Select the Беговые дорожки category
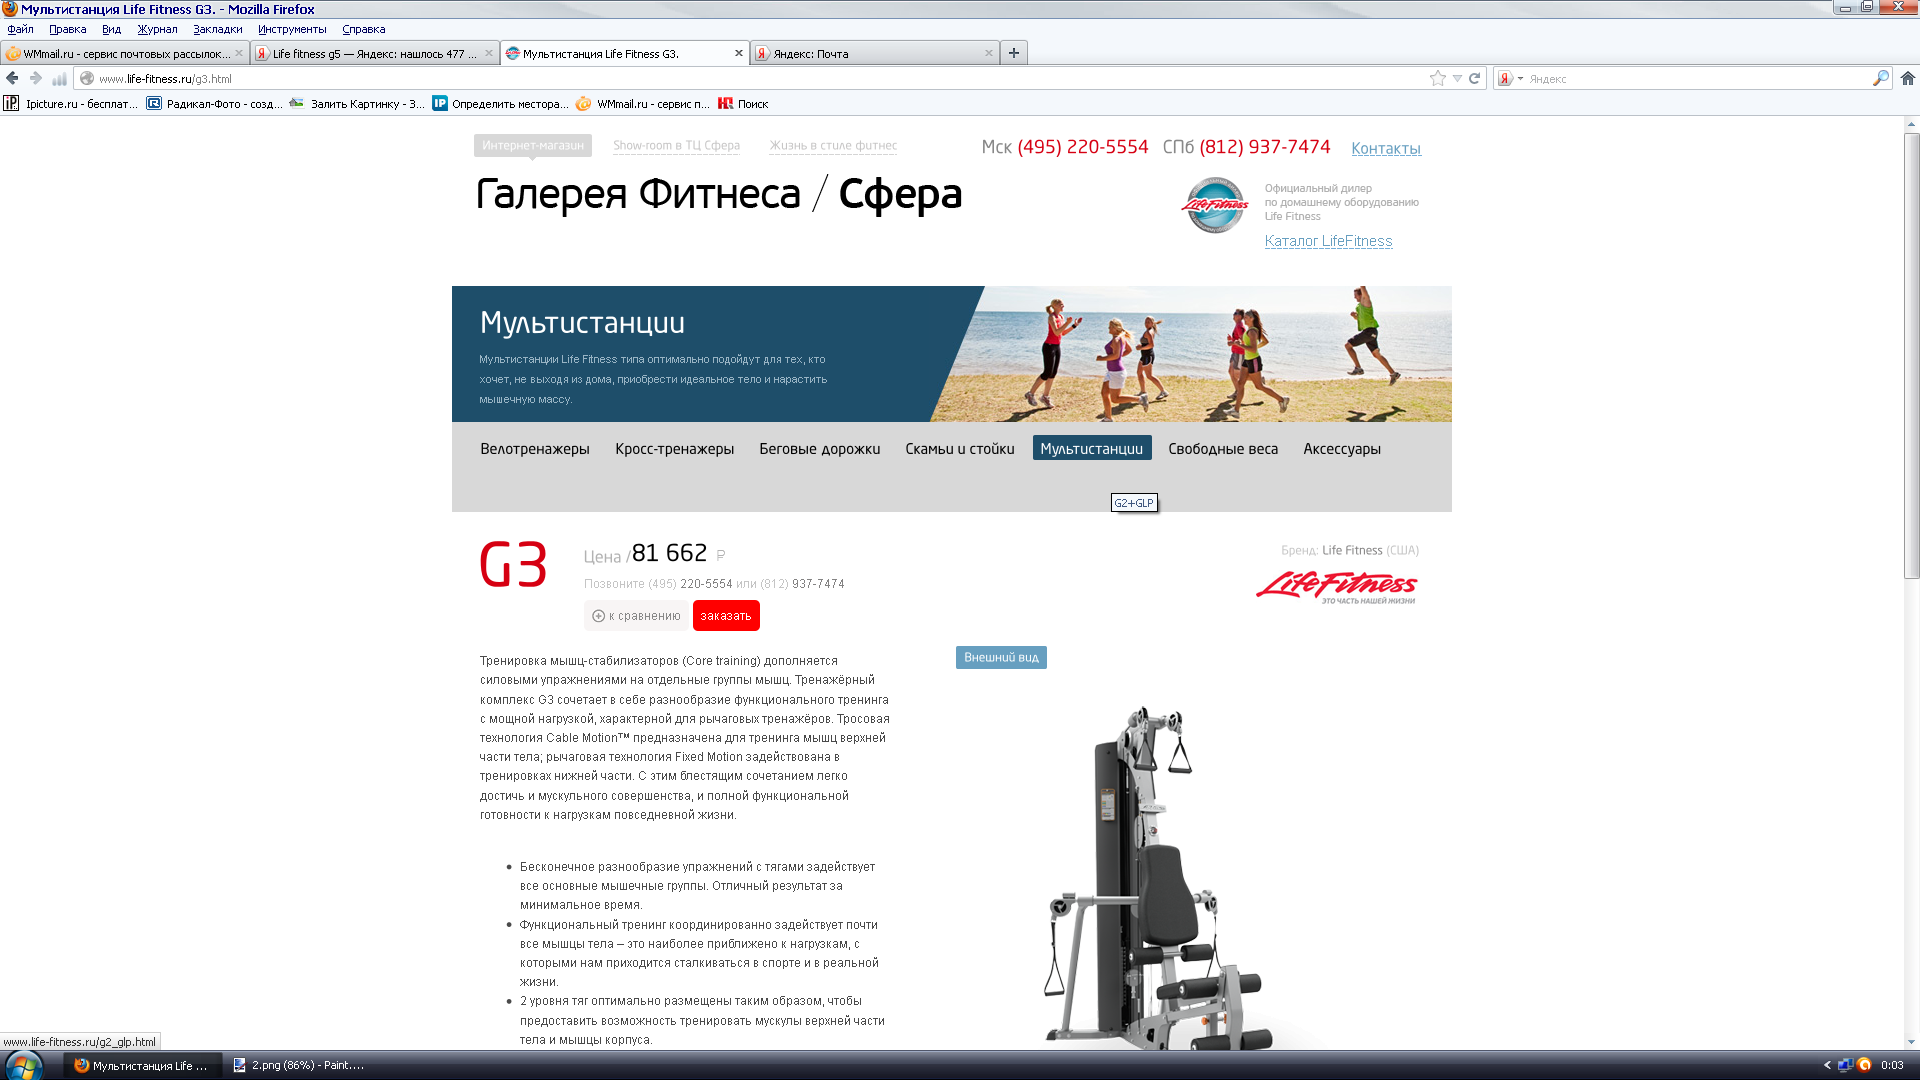This screenshot has height=1080, width=1920. (819, 449)
